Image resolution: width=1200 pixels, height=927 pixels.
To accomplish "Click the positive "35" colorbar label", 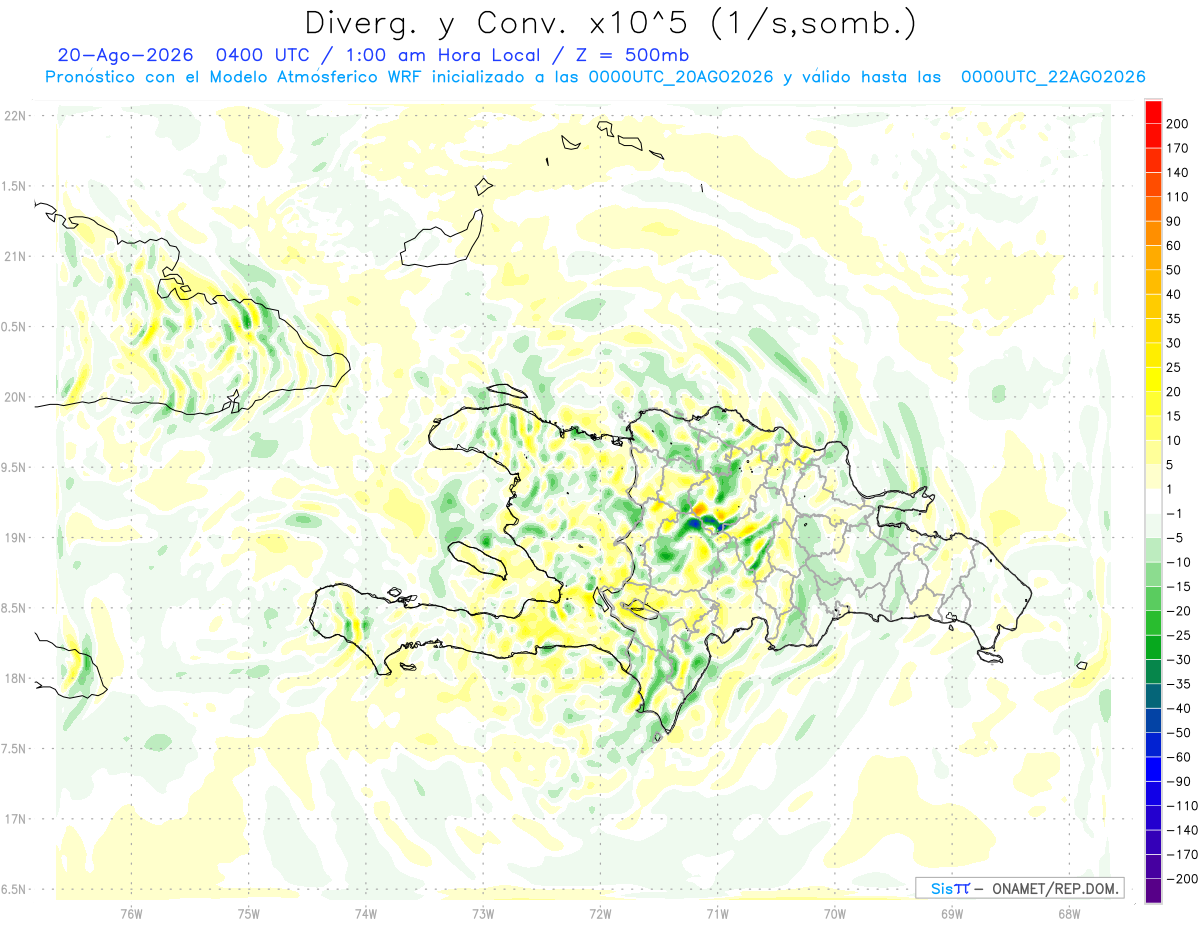I will click(x=1175, y=319).
